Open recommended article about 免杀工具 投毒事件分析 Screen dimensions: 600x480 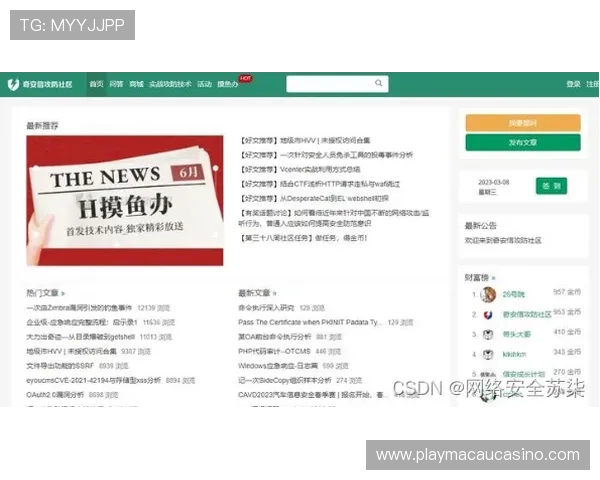coord(326,155)
